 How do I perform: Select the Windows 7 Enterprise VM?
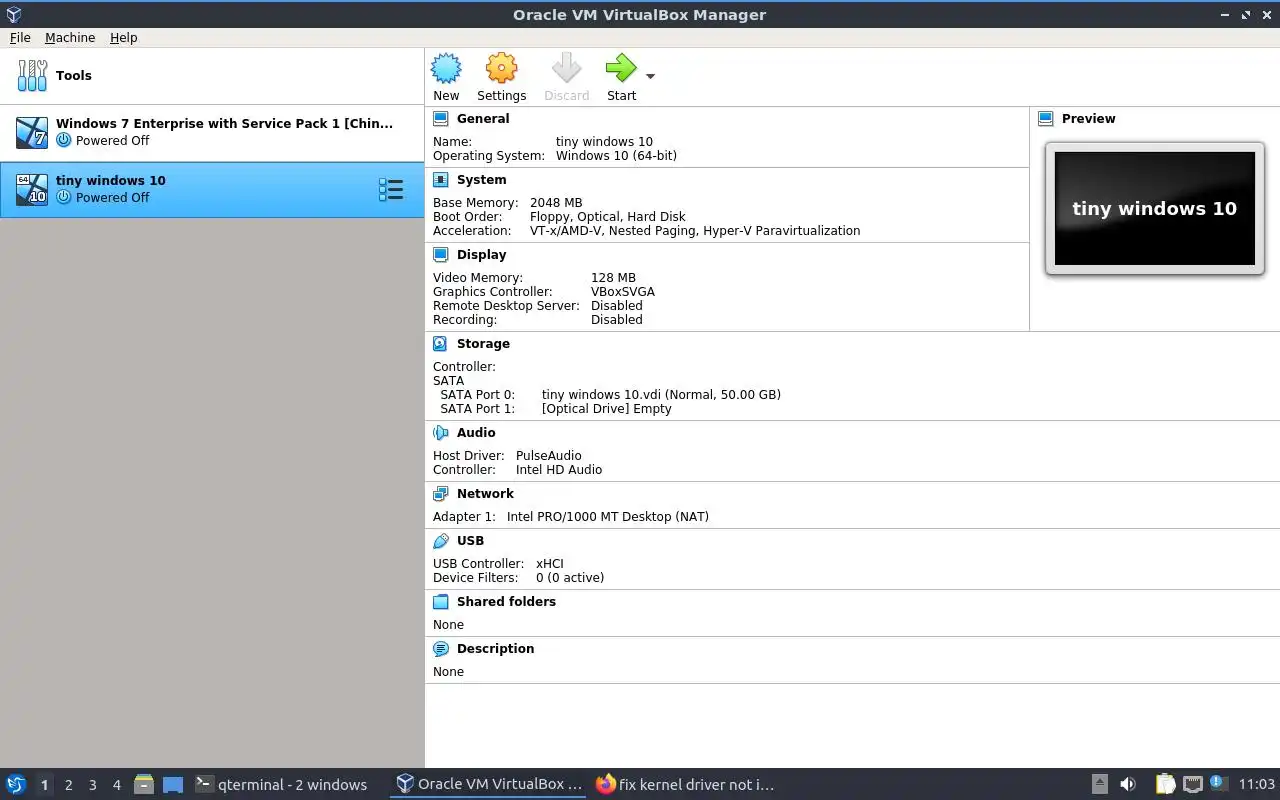tap(212, 132)
